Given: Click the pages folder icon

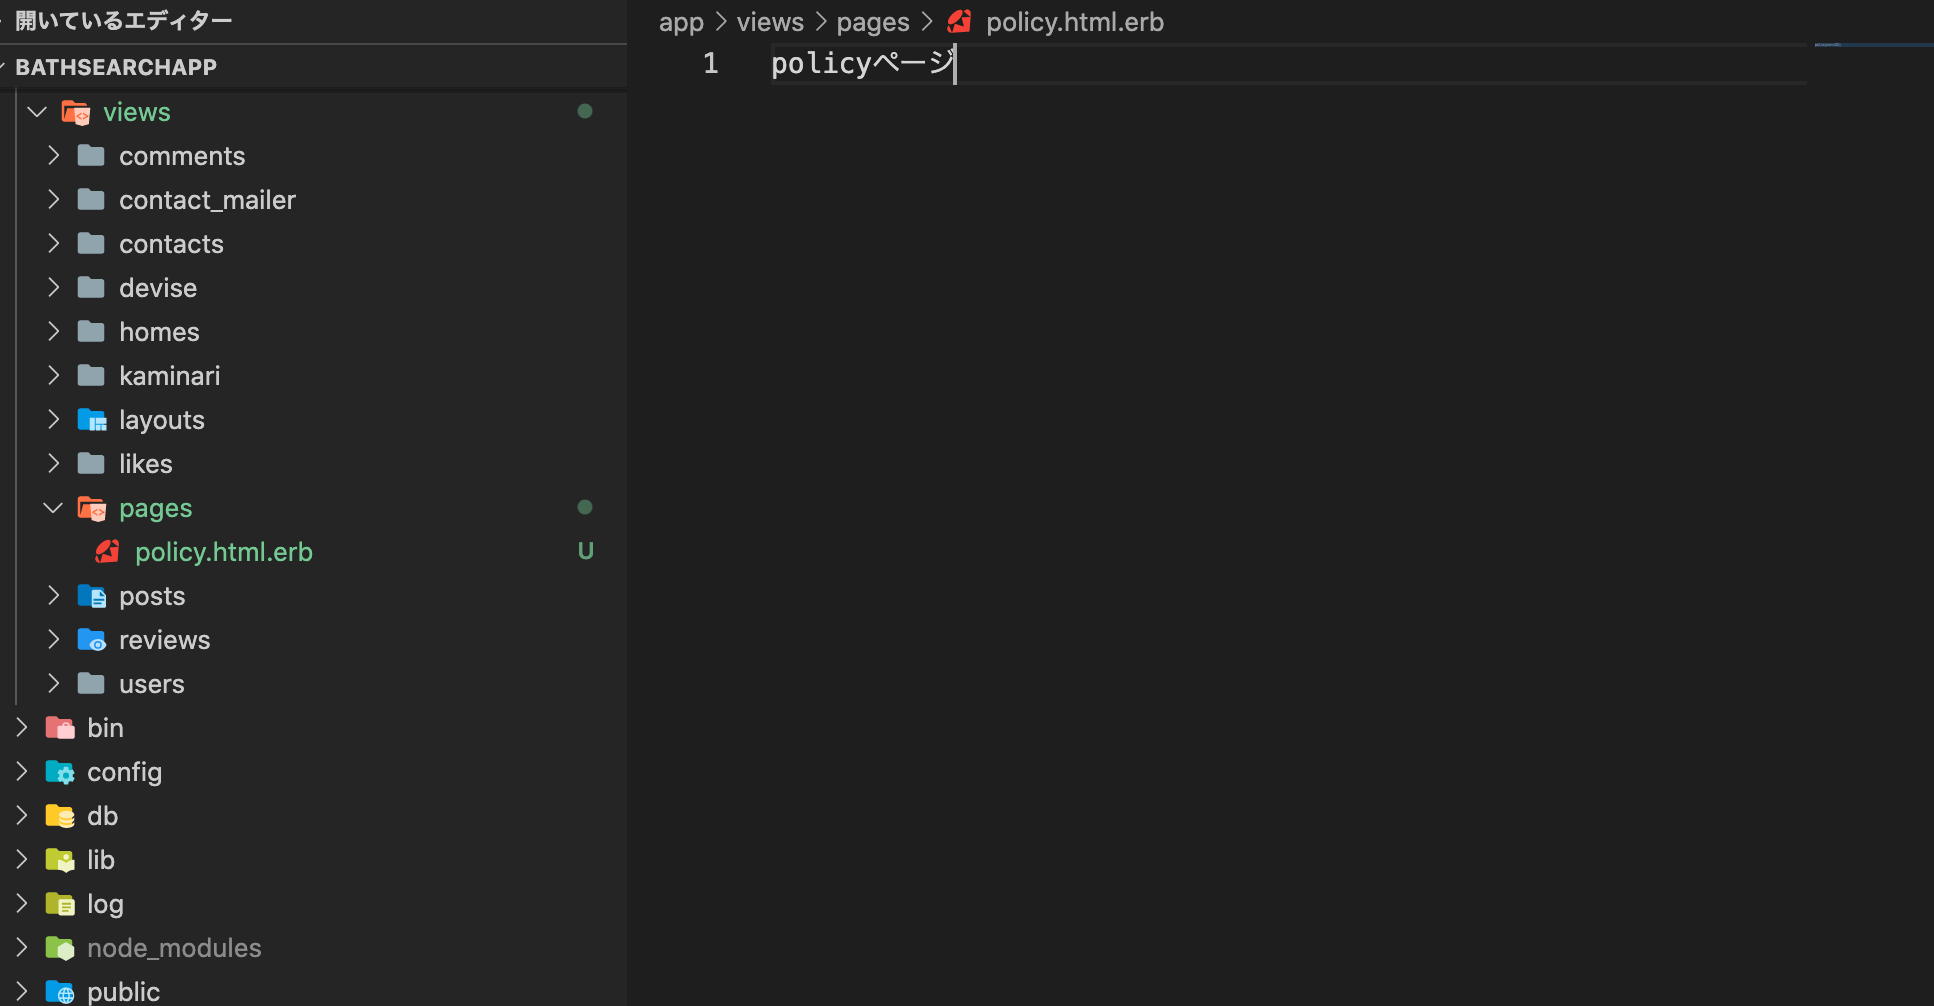Looking at the screenshot, I should pyautogui.click(x=92, y=509).
